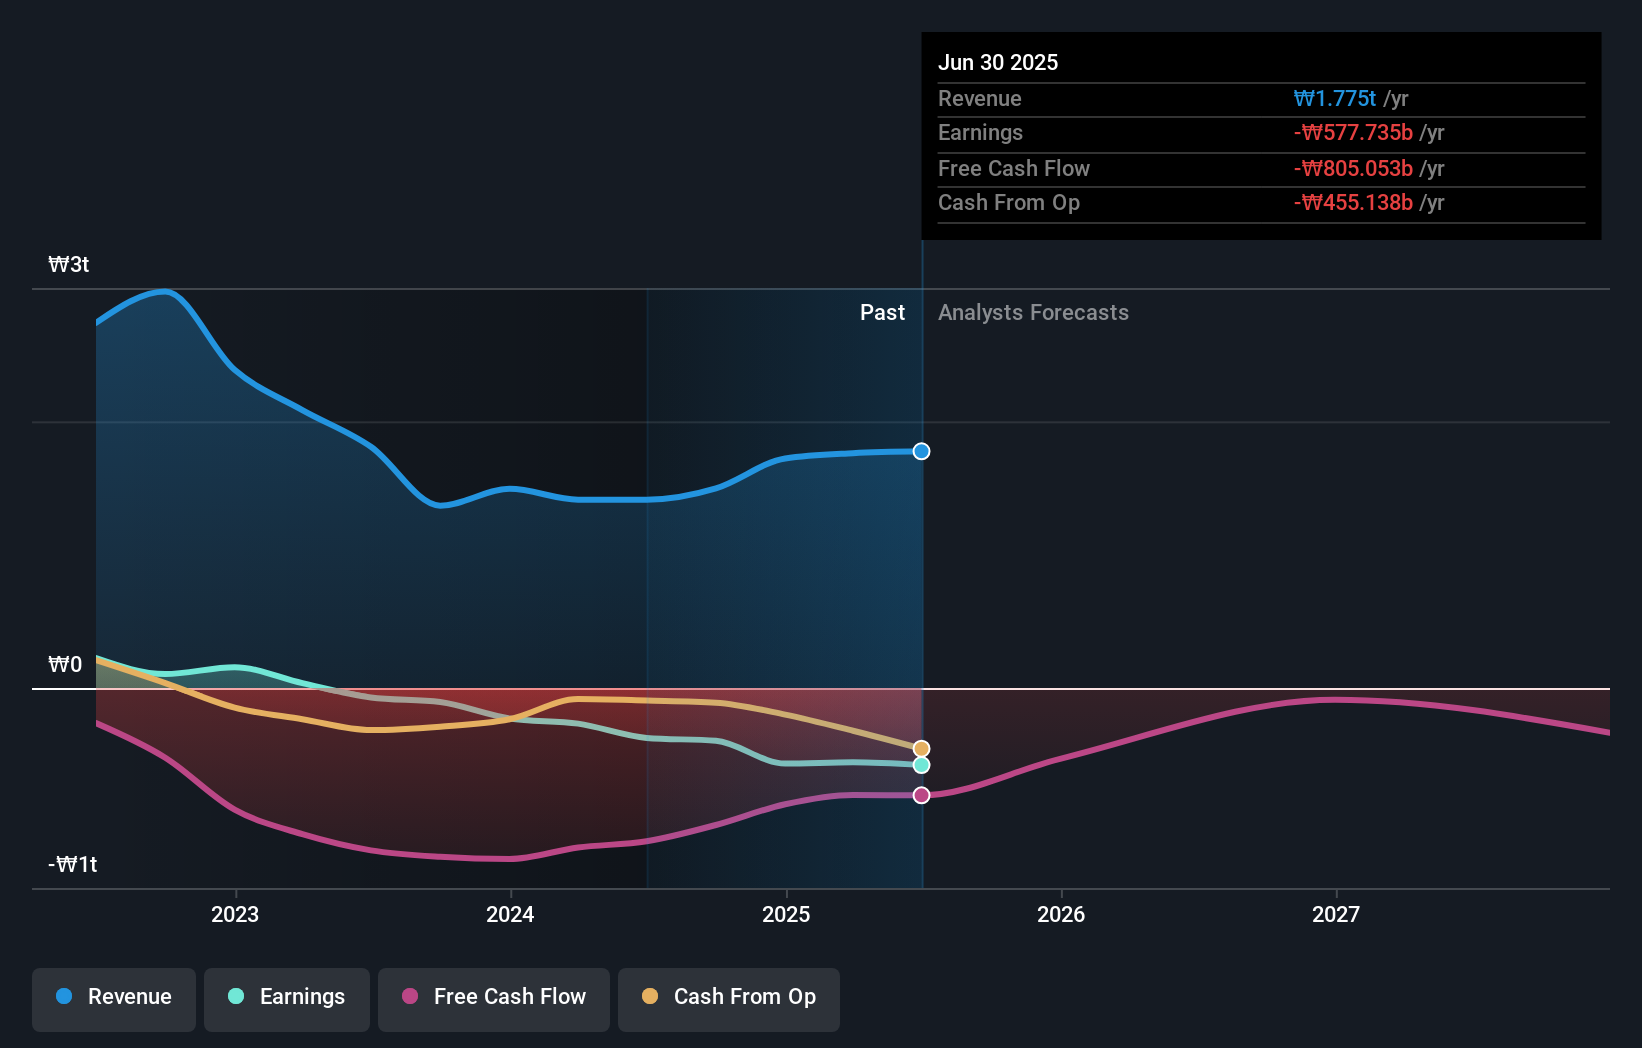Select the blue Revenue data point marker
The height and width of the screenshot is (1048, 1642).
coord(920,451)
